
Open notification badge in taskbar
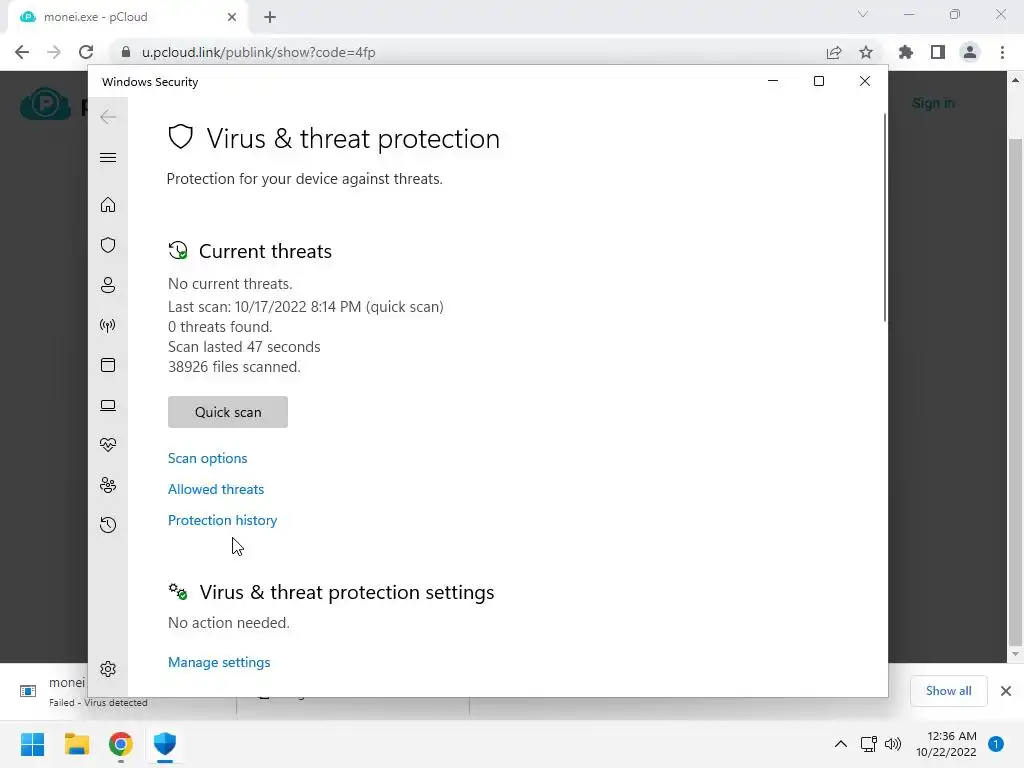click(x=996, y=744)
